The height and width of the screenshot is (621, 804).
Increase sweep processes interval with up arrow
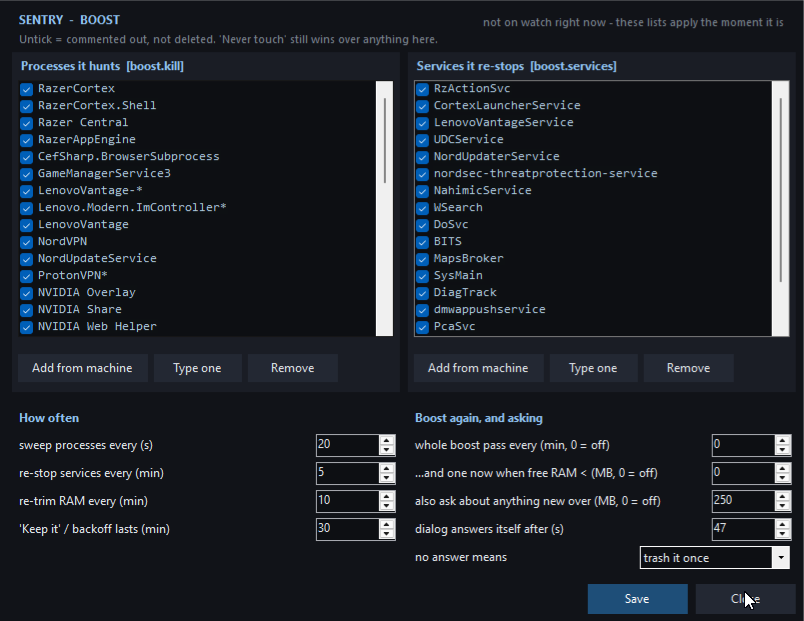point(387,440)
